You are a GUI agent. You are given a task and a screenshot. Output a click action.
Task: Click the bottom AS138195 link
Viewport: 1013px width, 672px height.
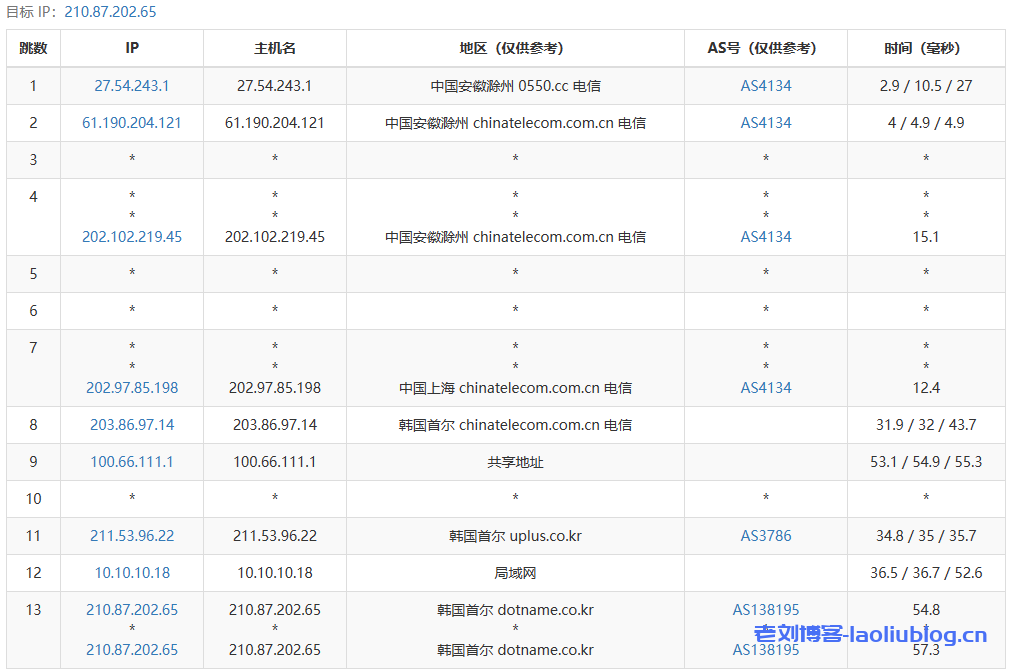pos(765,649)
